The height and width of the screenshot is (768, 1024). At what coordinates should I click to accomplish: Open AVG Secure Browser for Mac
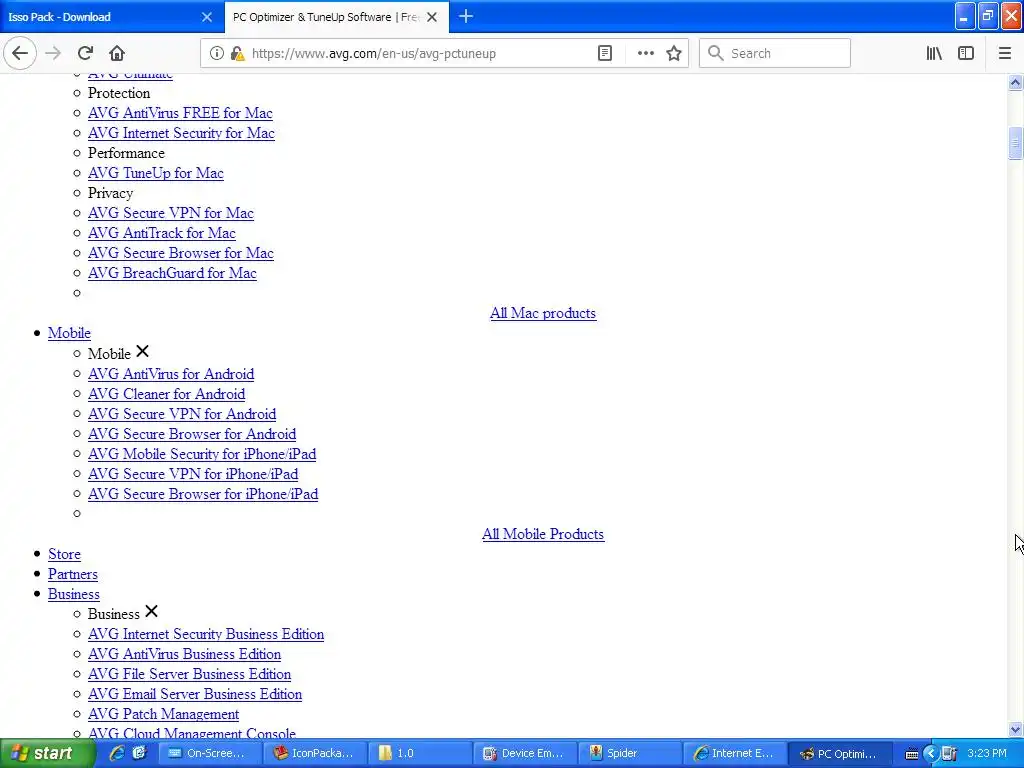click(180, 253)
